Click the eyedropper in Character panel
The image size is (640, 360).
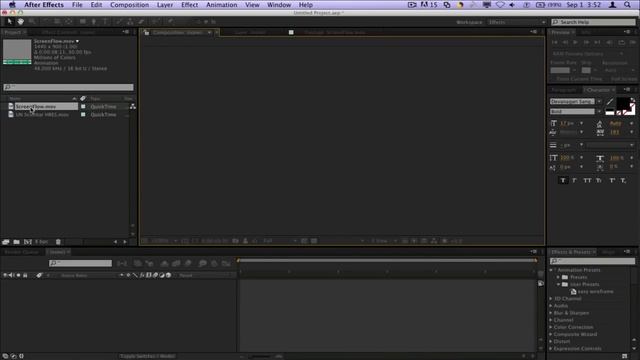tap(610, 101)
